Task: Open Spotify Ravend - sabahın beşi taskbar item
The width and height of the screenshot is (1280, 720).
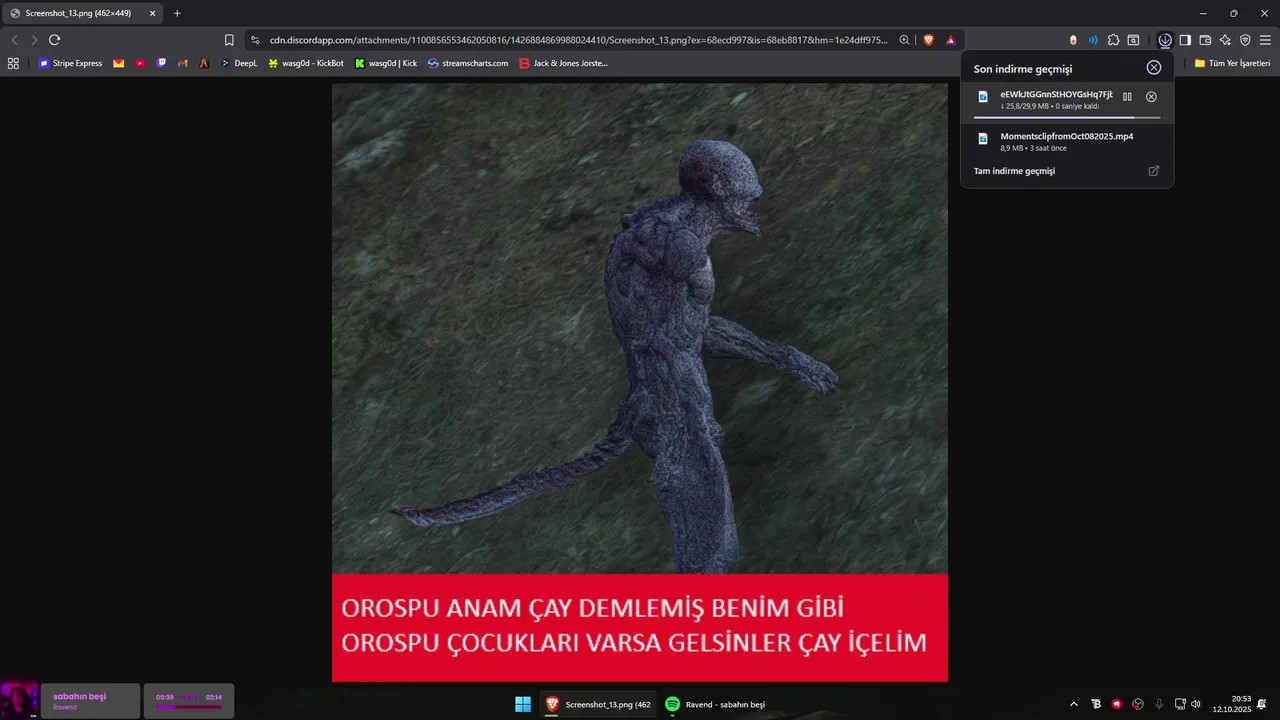Action: [715, 704]
